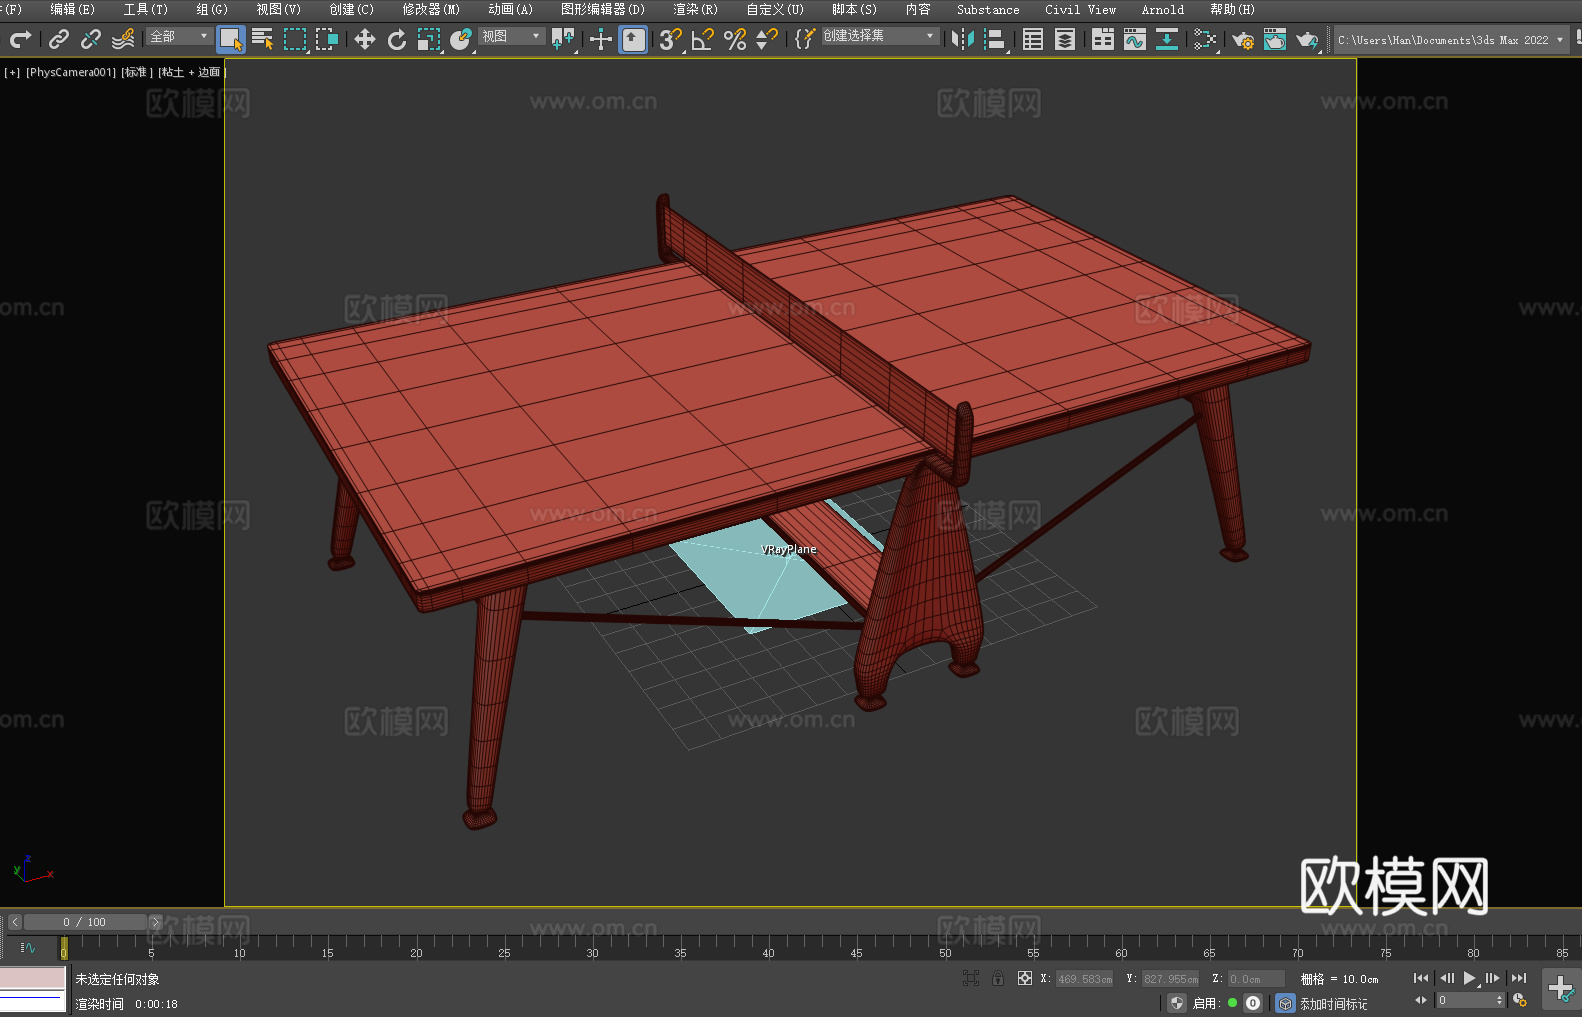Activate the Rotate tool
This screenshot has width=1582, height=1017.
pos(397,39)
